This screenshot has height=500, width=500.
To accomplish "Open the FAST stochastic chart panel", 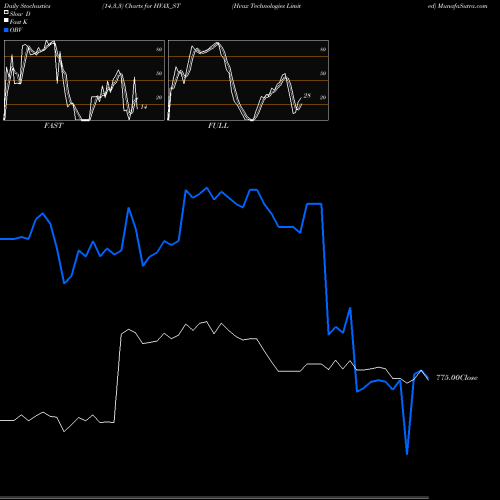I will 84,80.
